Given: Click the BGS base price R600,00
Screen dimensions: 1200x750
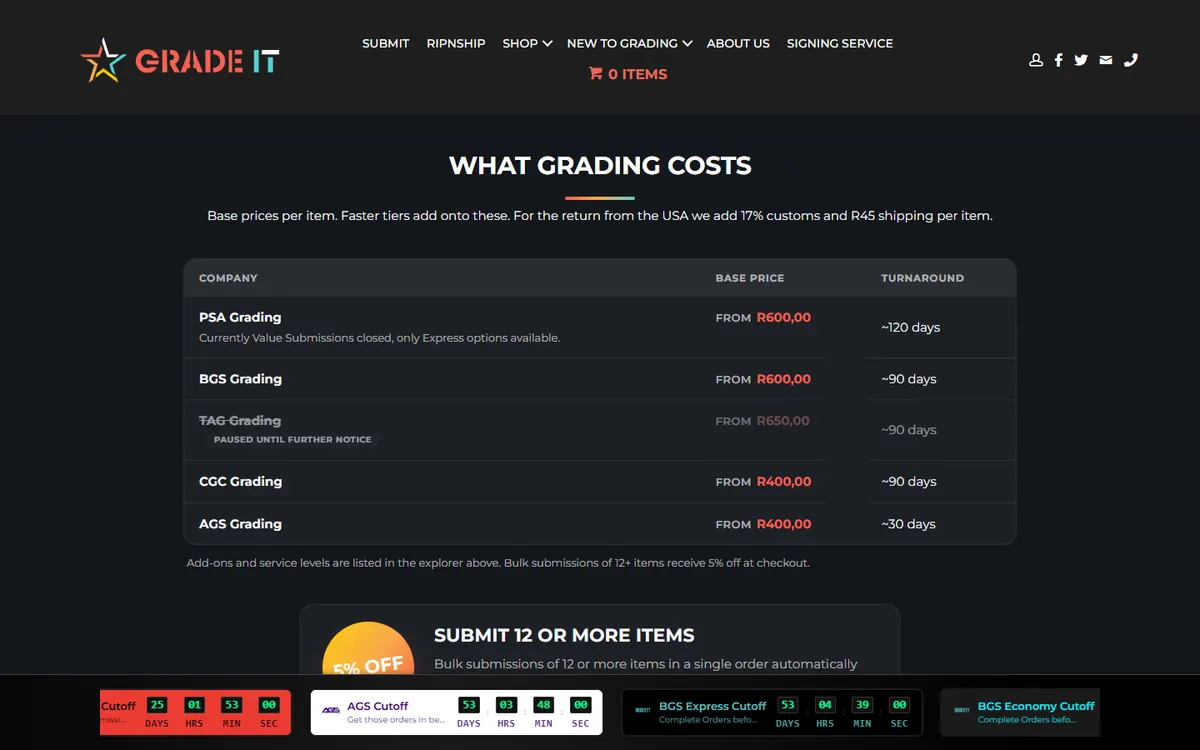Looking at the screenshot, I should pos(784,379).
